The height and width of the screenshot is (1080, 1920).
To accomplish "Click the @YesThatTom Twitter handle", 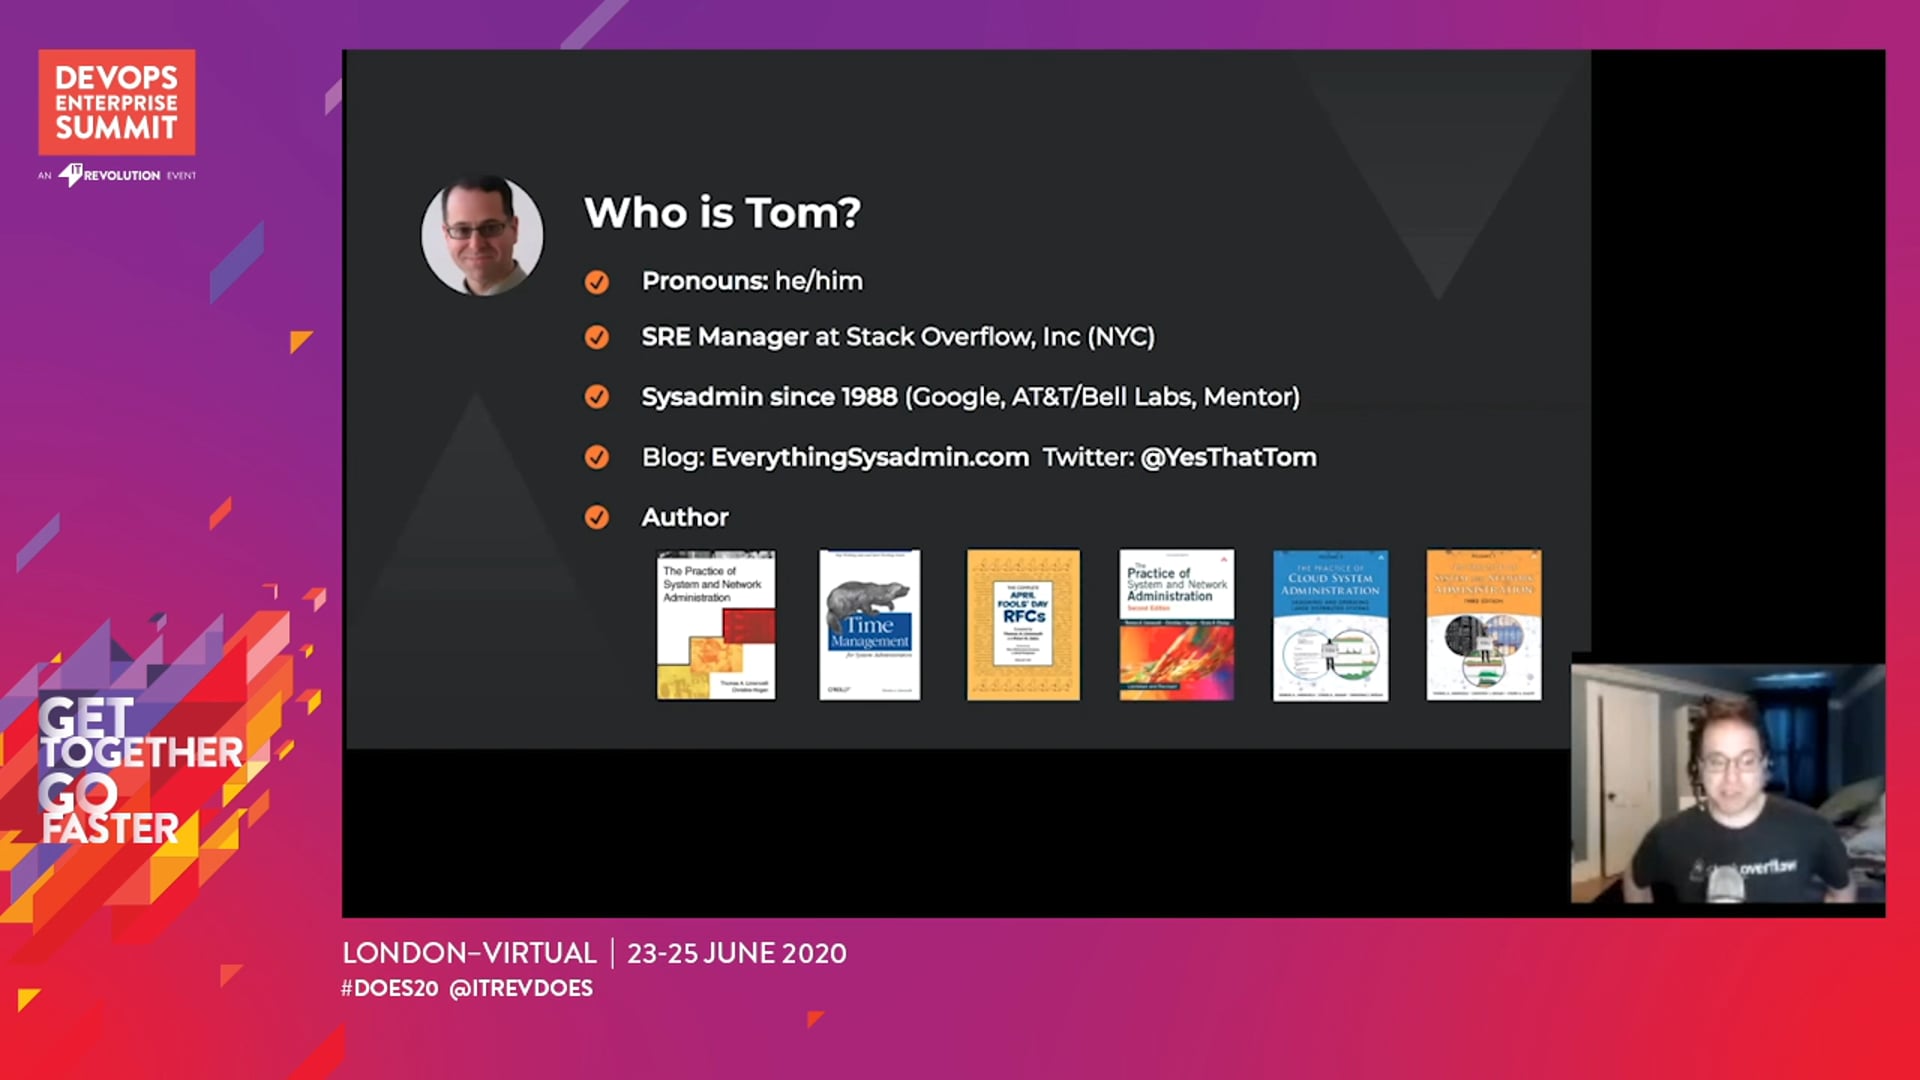I will point(1228,457).
